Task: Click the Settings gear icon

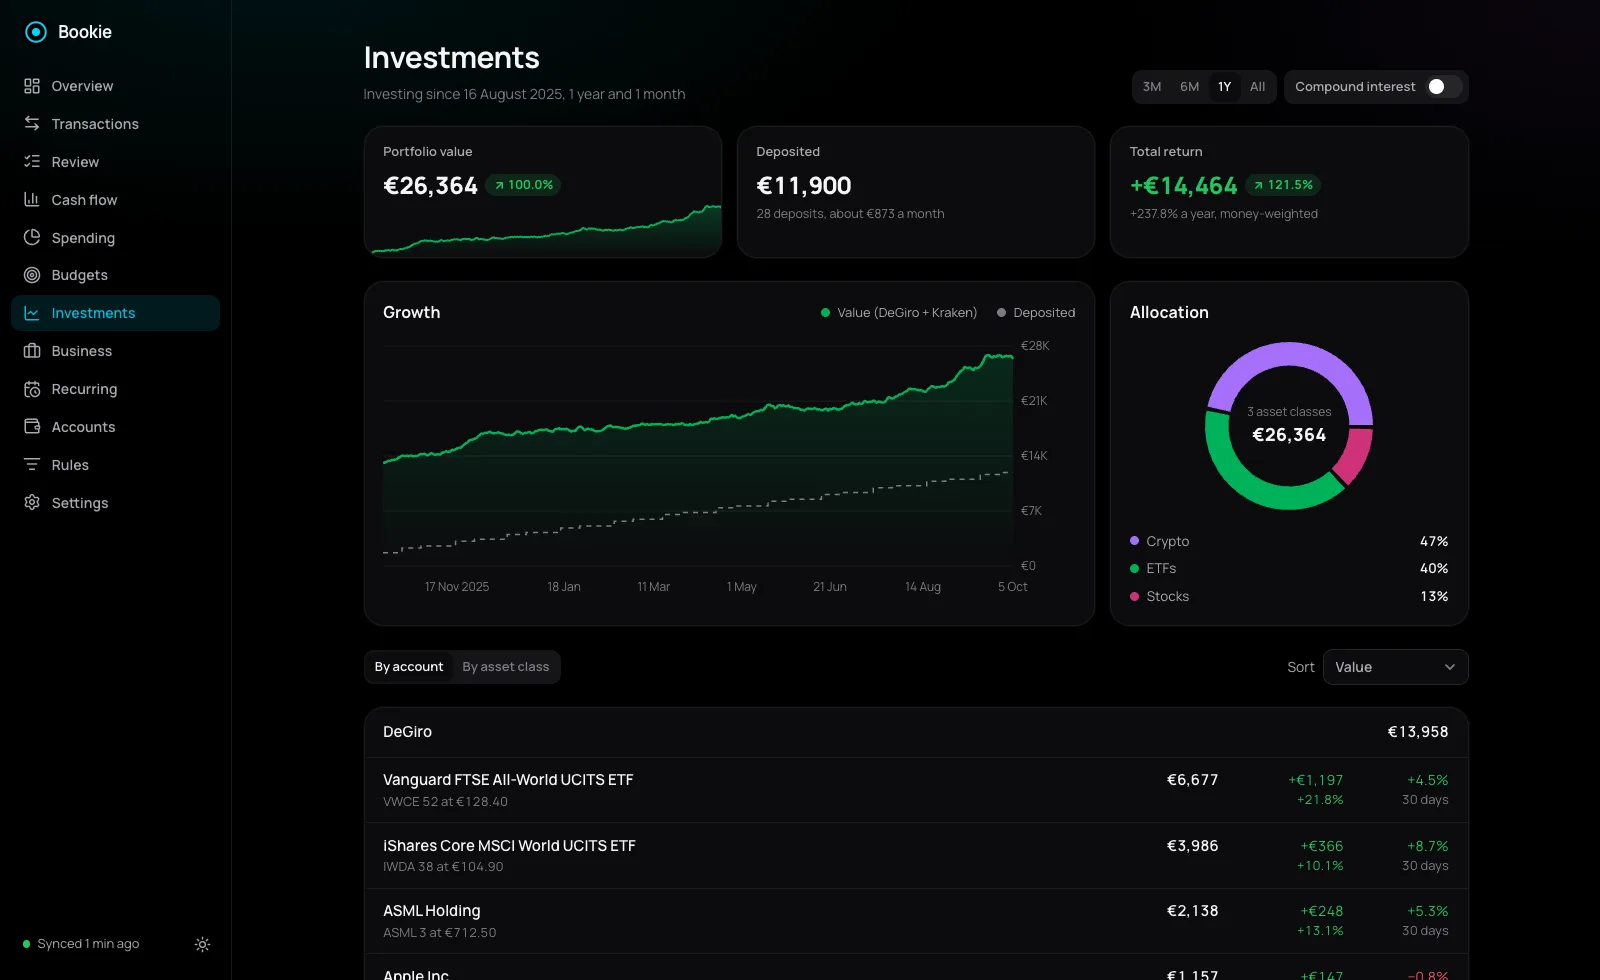Action: 32,503
